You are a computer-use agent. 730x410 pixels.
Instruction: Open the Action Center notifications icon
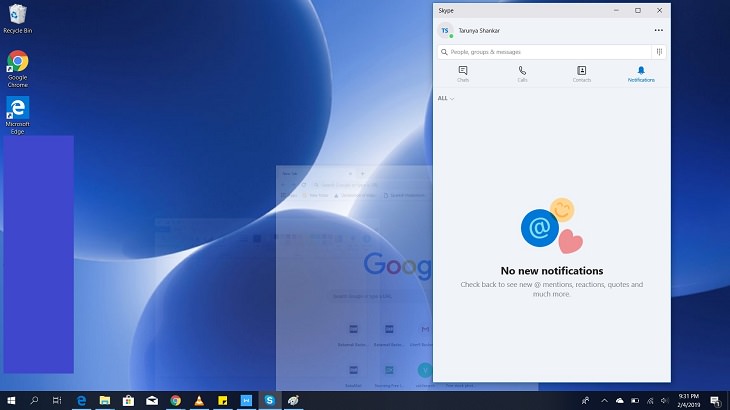click(x=716, y=400)
